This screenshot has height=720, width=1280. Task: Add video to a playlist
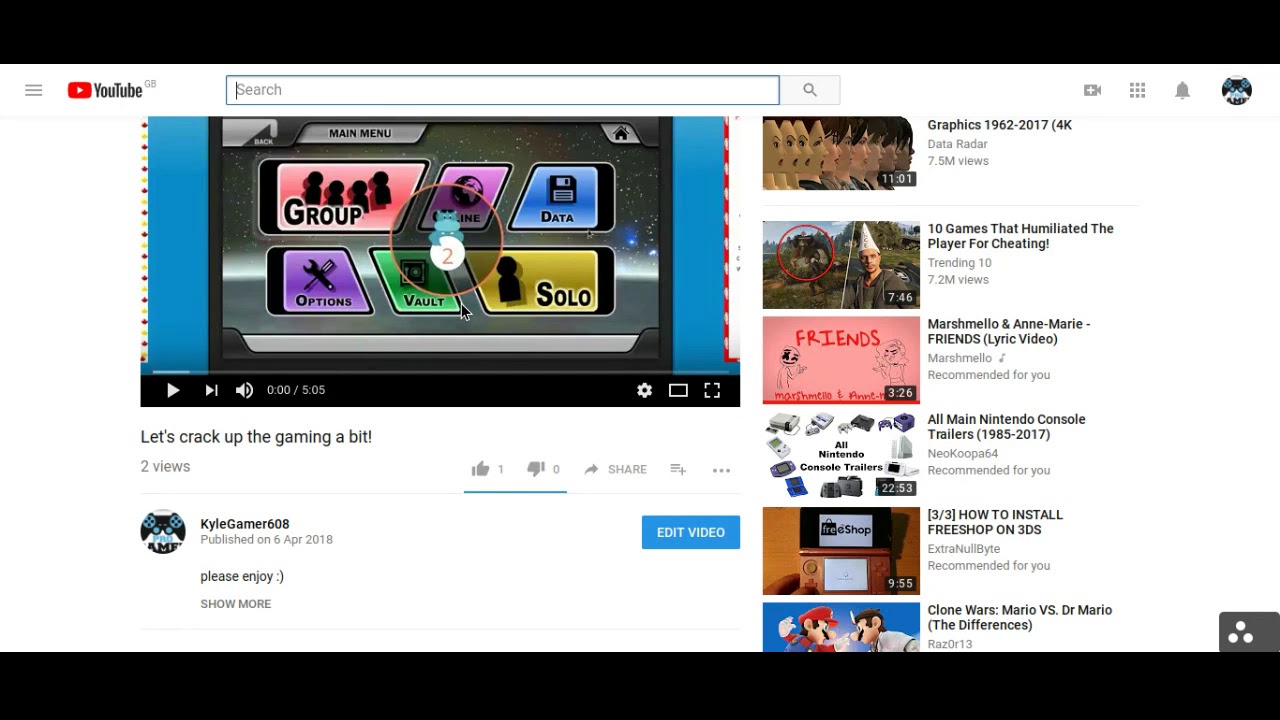[x=678, y=469]
